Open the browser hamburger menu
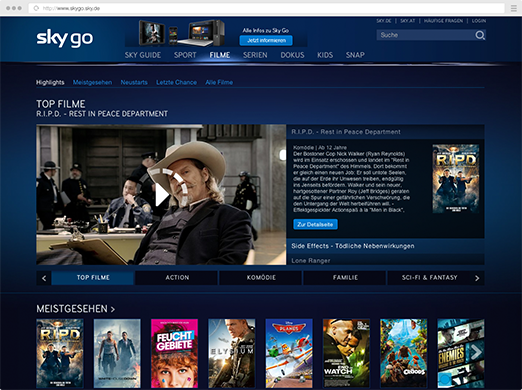The width and height of the screenshot is (522, 390). tap(514, 8)
